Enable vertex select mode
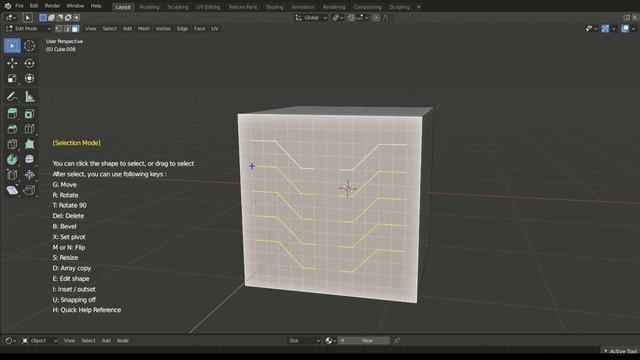Viewport: 640px width, 360px height. [59, 29]
